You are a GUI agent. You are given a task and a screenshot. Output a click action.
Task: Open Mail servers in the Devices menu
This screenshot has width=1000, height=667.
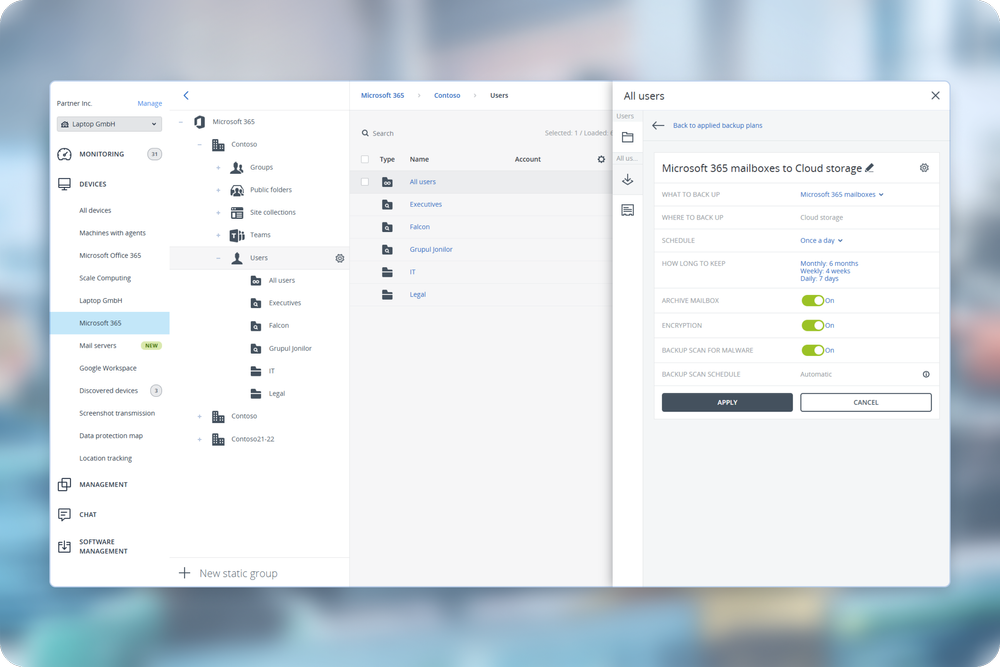98,346
